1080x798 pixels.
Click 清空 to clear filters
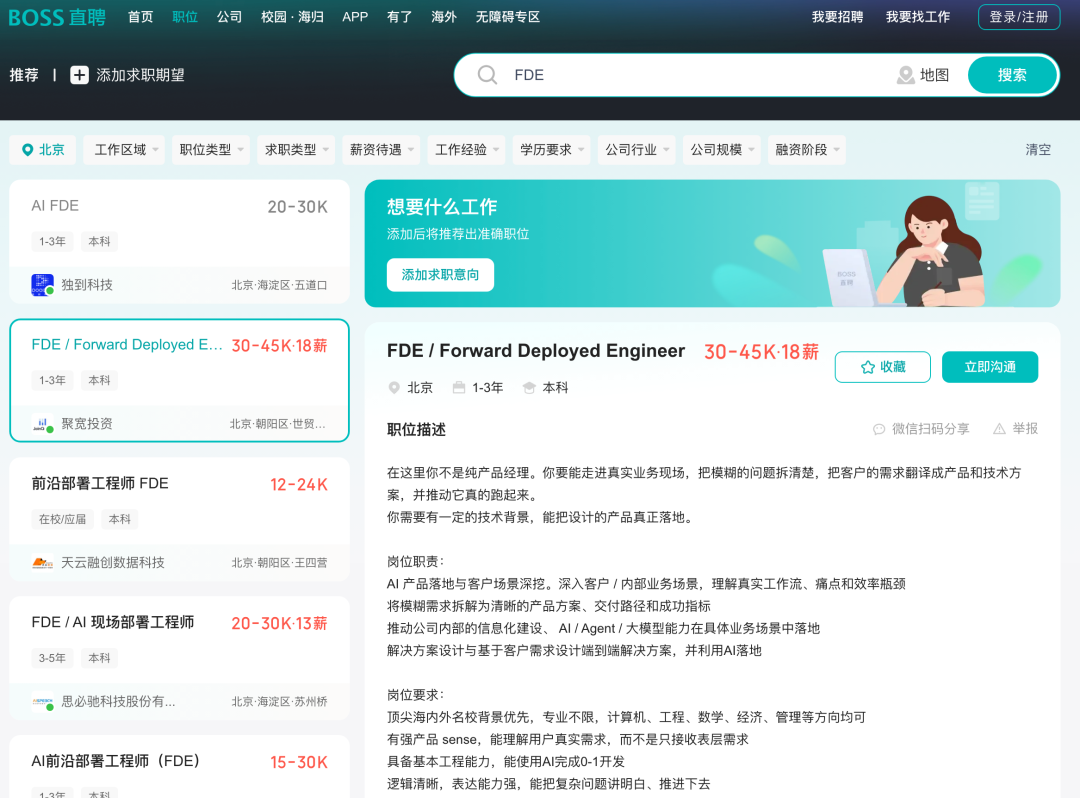1038,149
